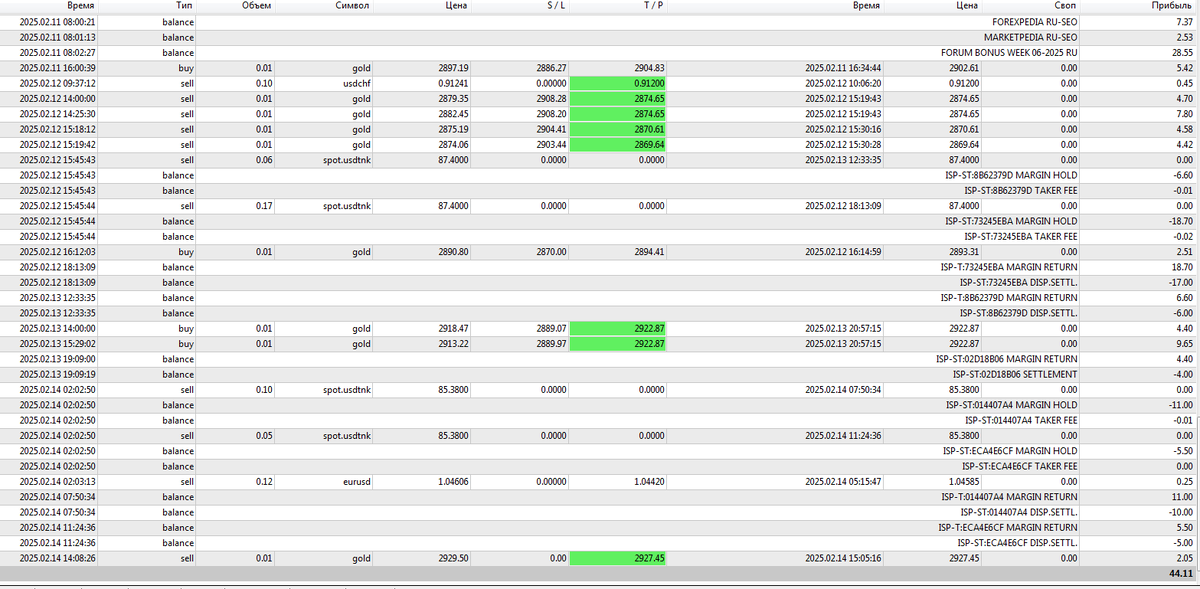The width and height of the screenshot is (1200, 589).
Task: Click the 9.65 profit value
Action: click(1185, 343)
